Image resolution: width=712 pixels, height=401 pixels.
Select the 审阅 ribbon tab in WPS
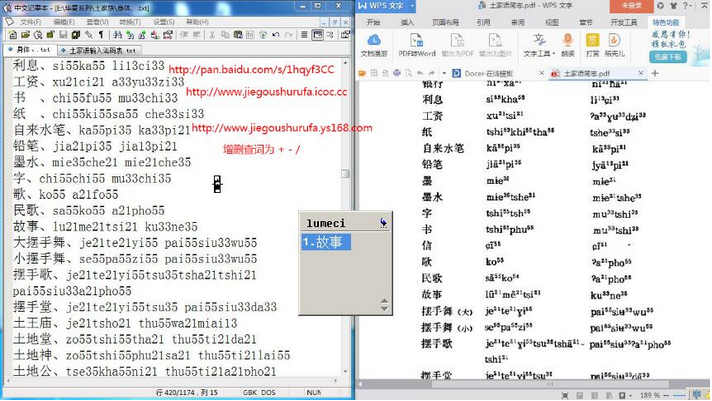coord(517,22)
